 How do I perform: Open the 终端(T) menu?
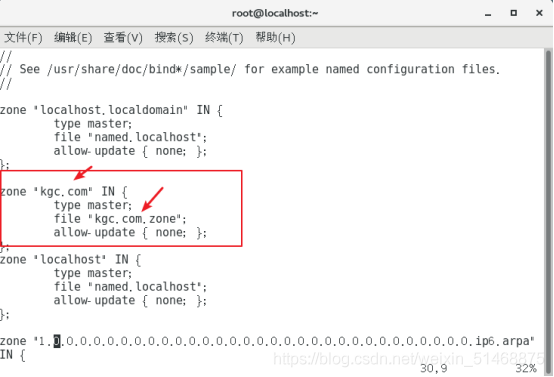click(224, 37)
